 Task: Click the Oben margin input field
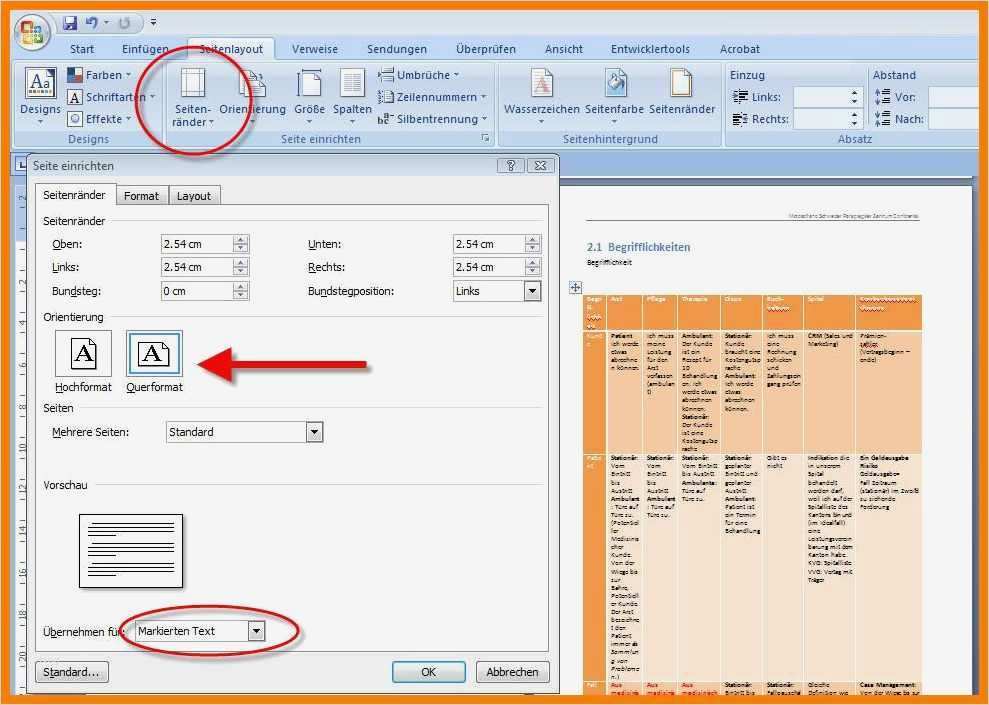click(x=197, y=244)
